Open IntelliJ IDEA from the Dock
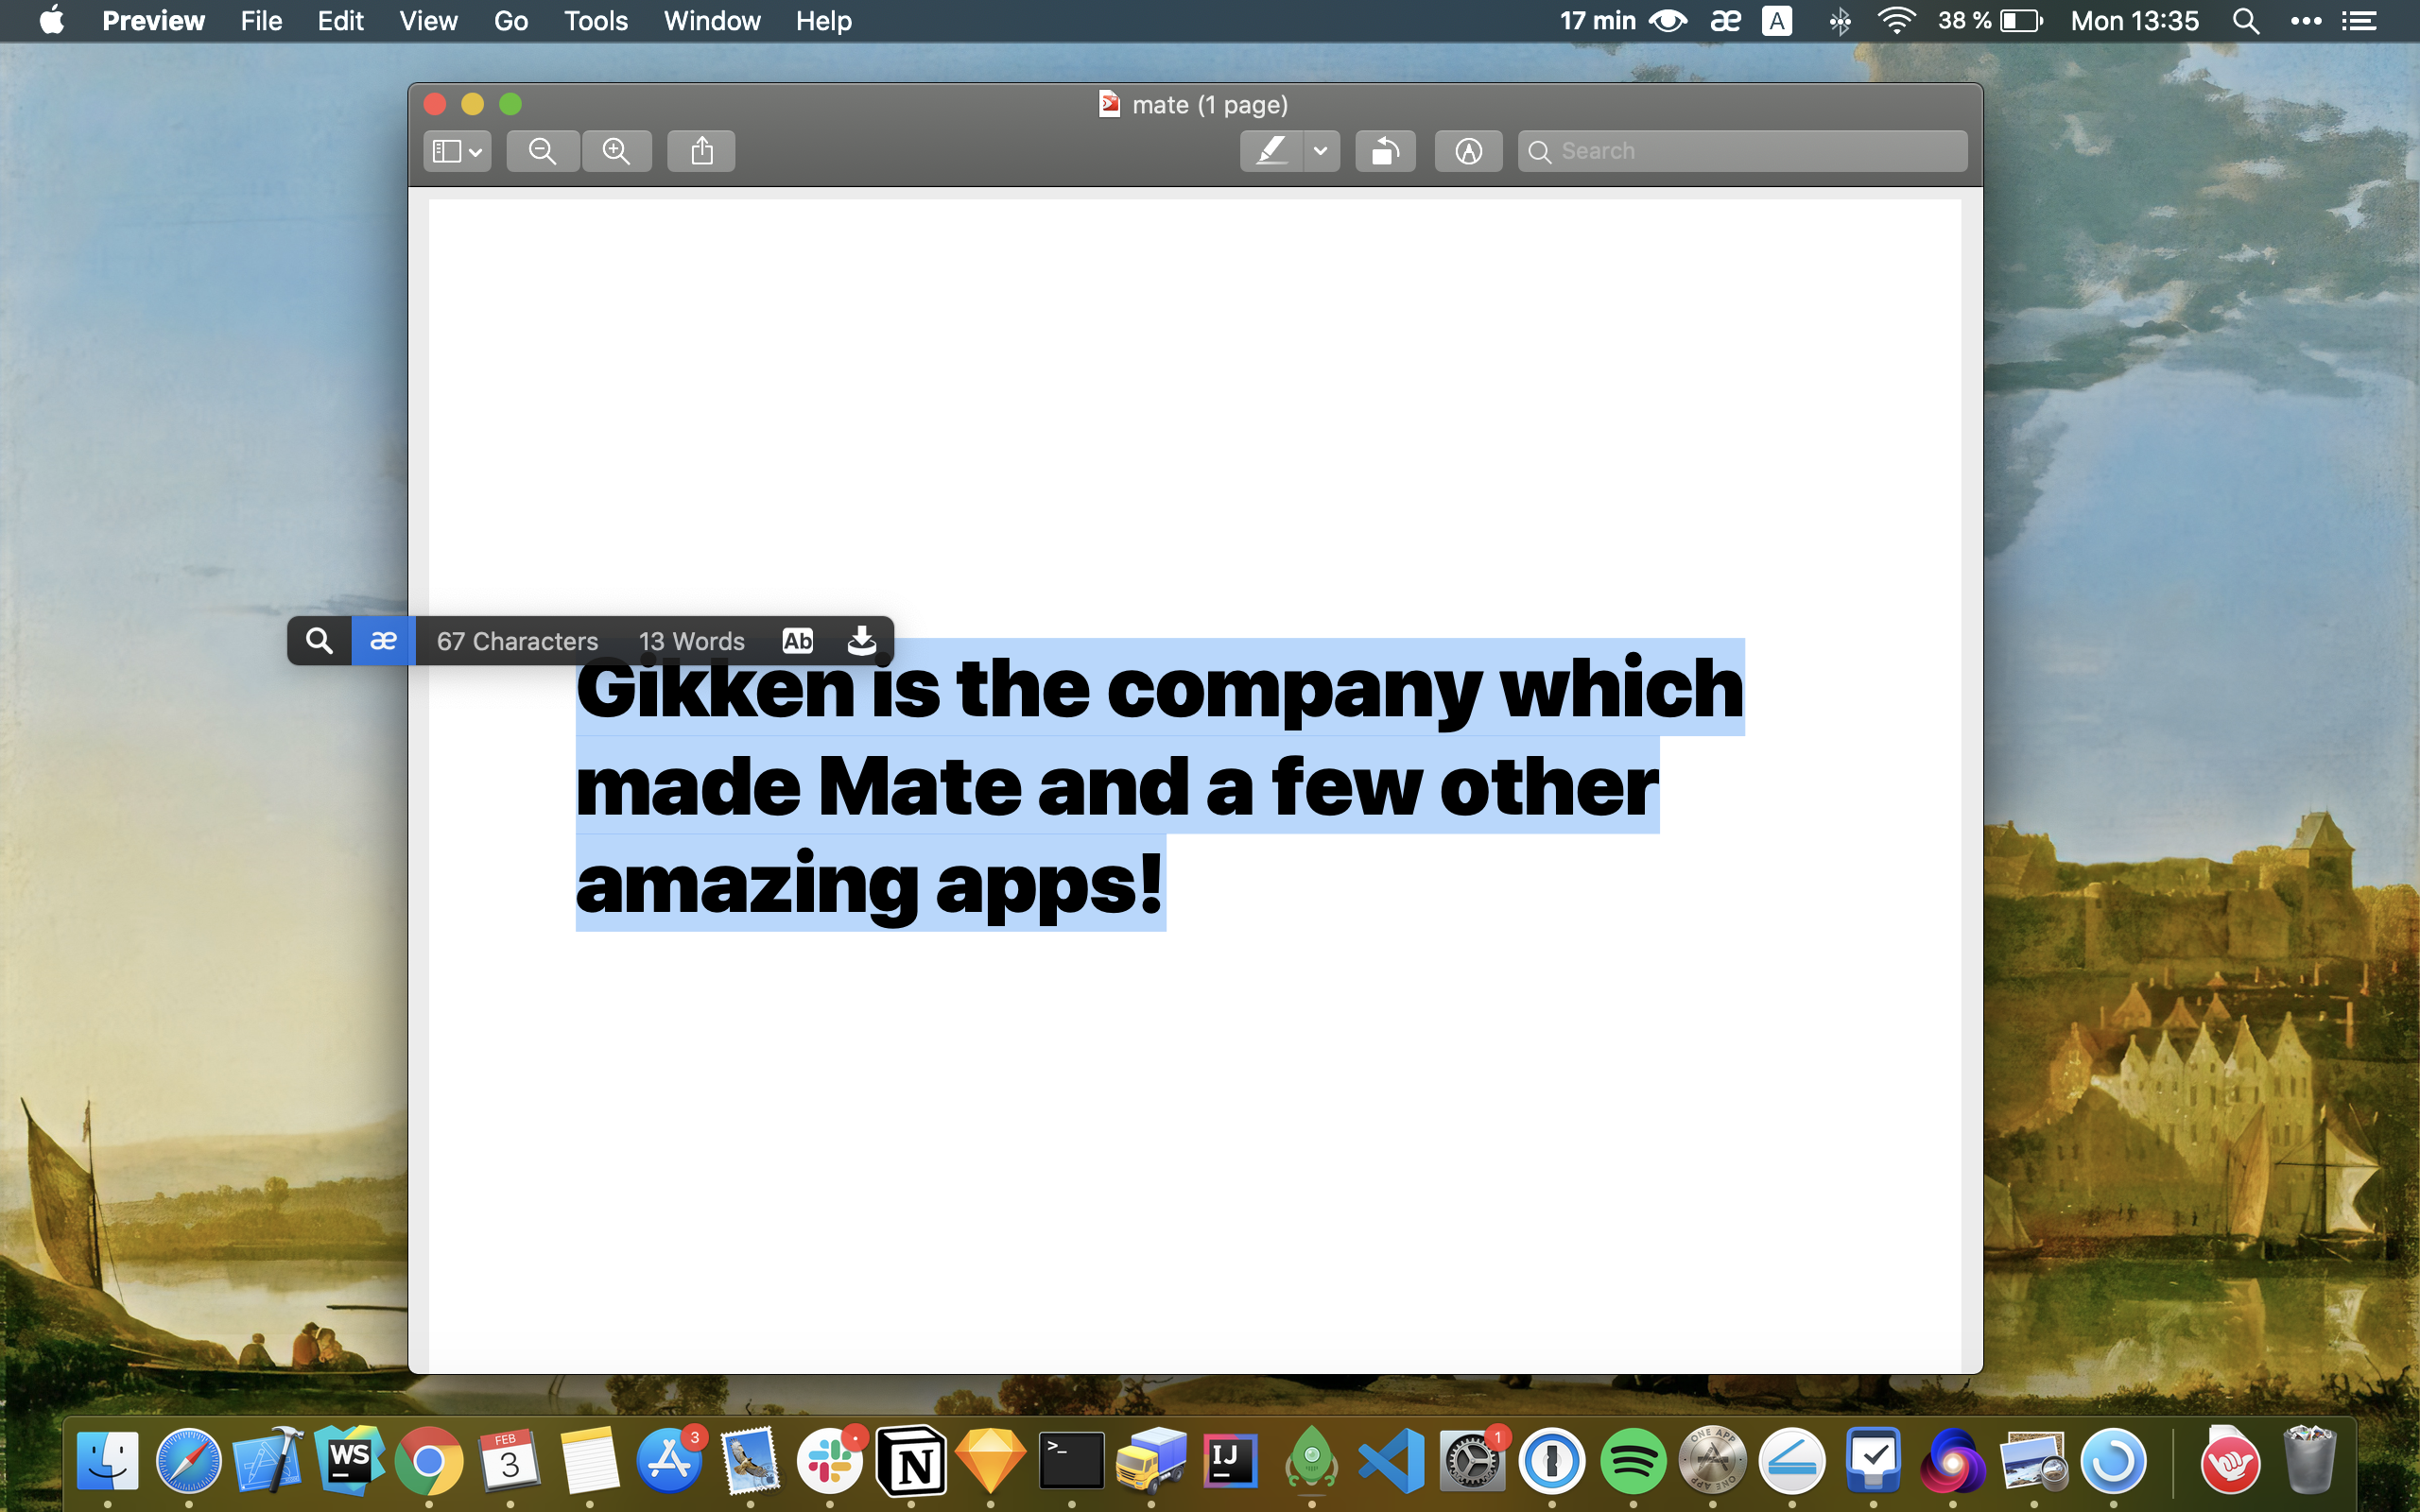The image size is (2420, 1512). pos(1230,1460)
